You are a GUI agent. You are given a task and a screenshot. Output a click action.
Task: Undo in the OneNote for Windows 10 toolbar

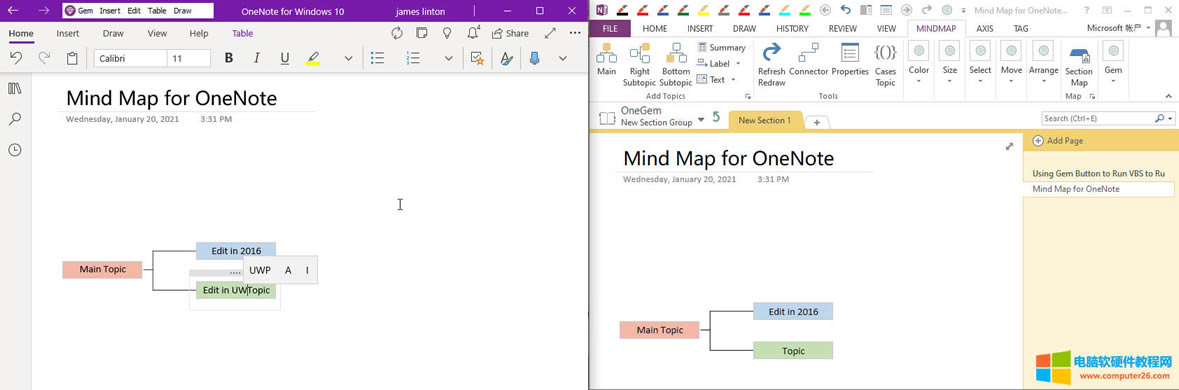click(16, 59)
